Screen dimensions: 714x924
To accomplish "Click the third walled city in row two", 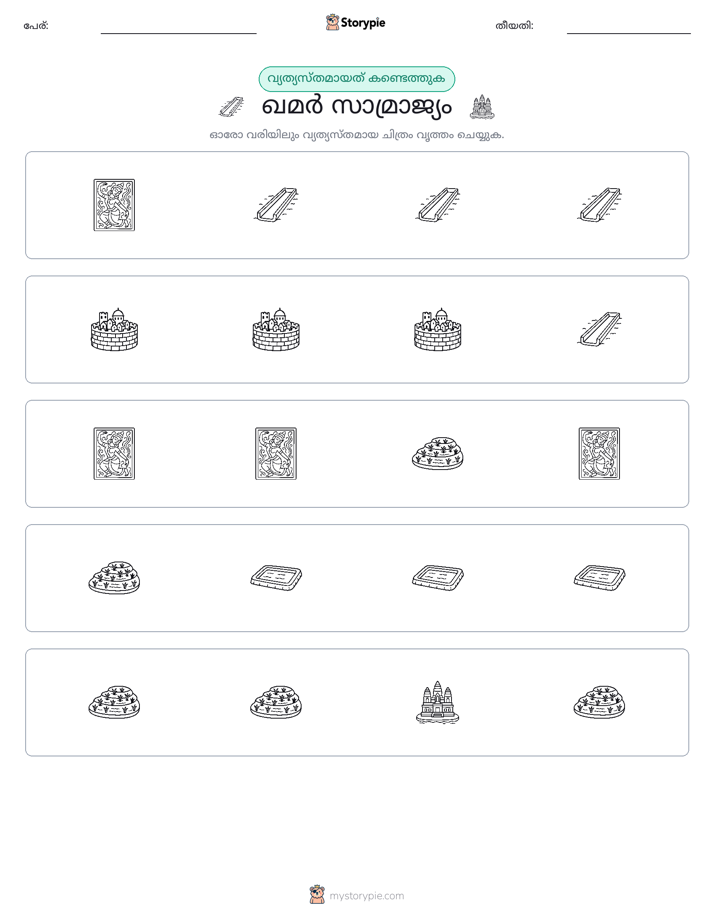I will 438,329.
